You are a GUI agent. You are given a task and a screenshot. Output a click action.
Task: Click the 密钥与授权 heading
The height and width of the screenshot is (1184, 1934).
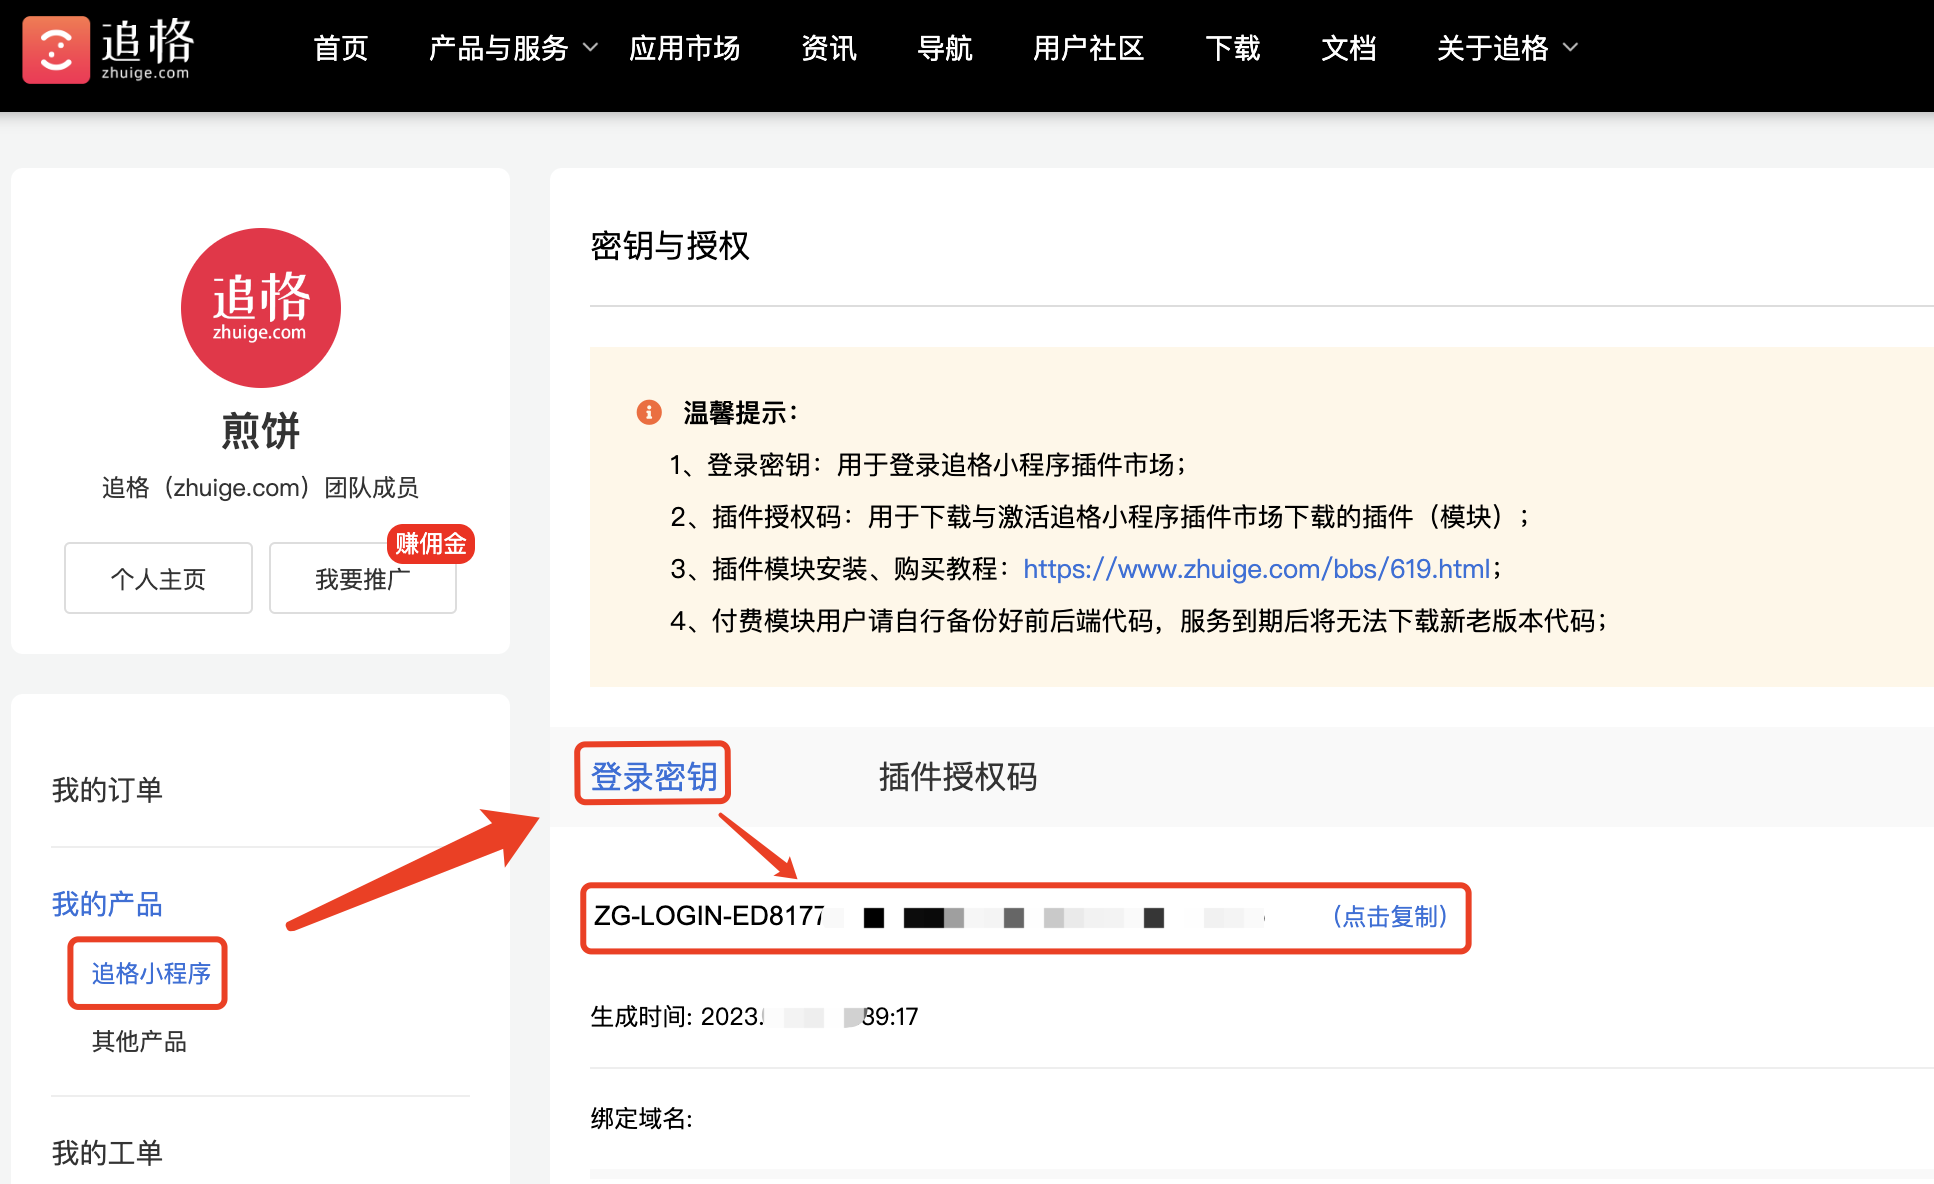coord(670,246)
